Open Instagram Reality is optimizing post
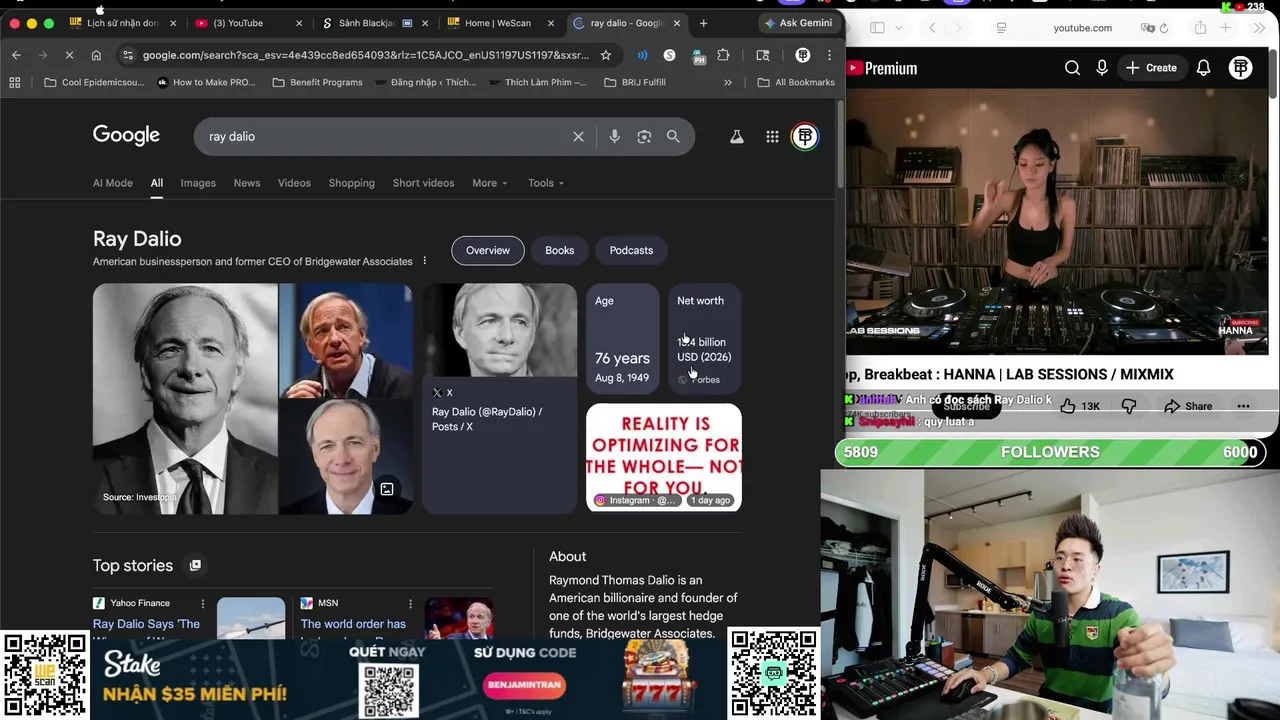Viewport: 1280px width, 720px height. [664, 457]
